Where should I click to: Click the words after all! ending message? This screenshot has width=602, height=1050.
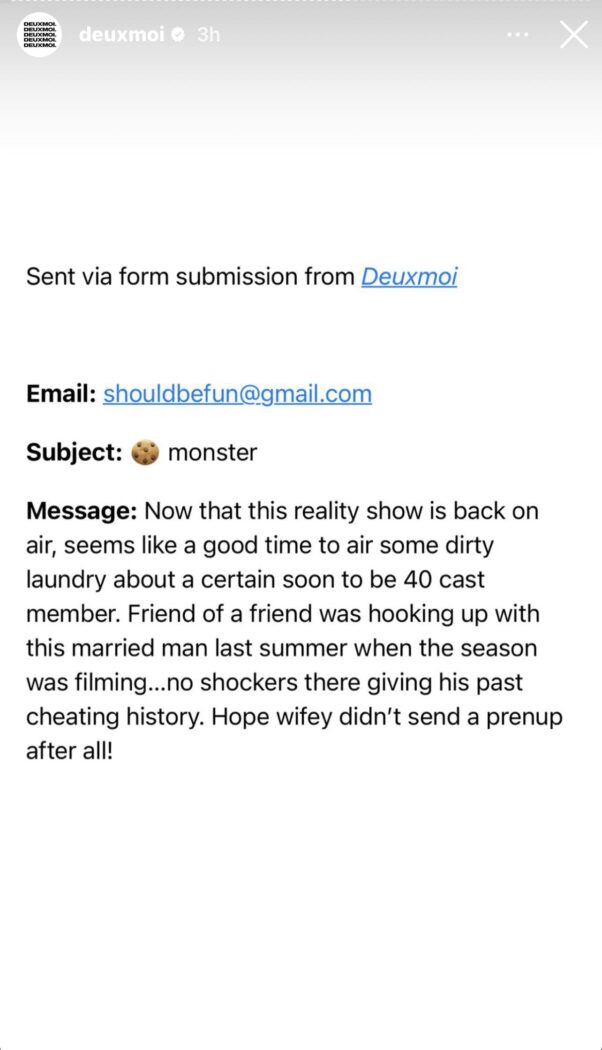click(69, 751)
